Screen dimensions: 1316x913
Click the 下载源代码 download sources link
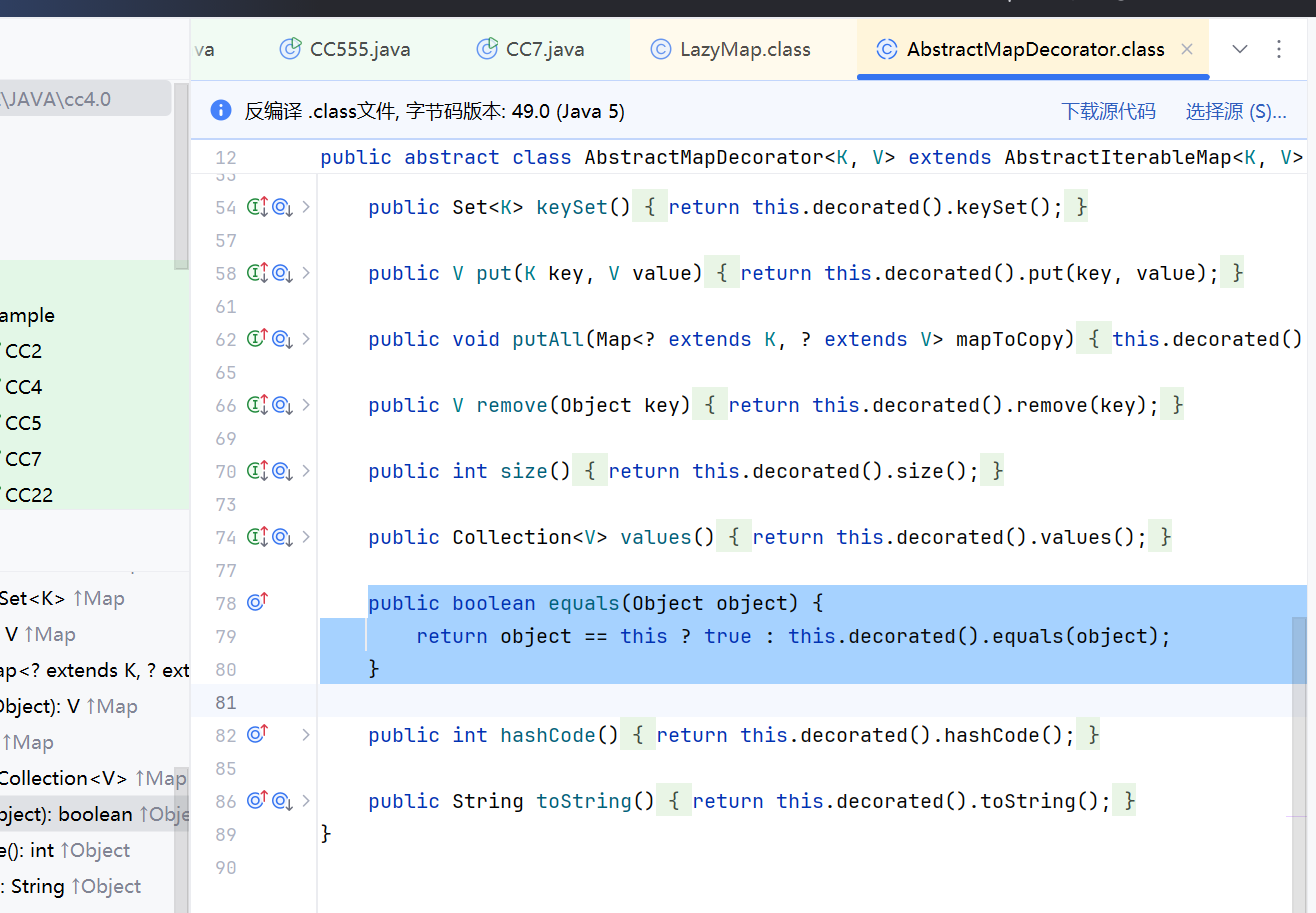[1108, 111]
